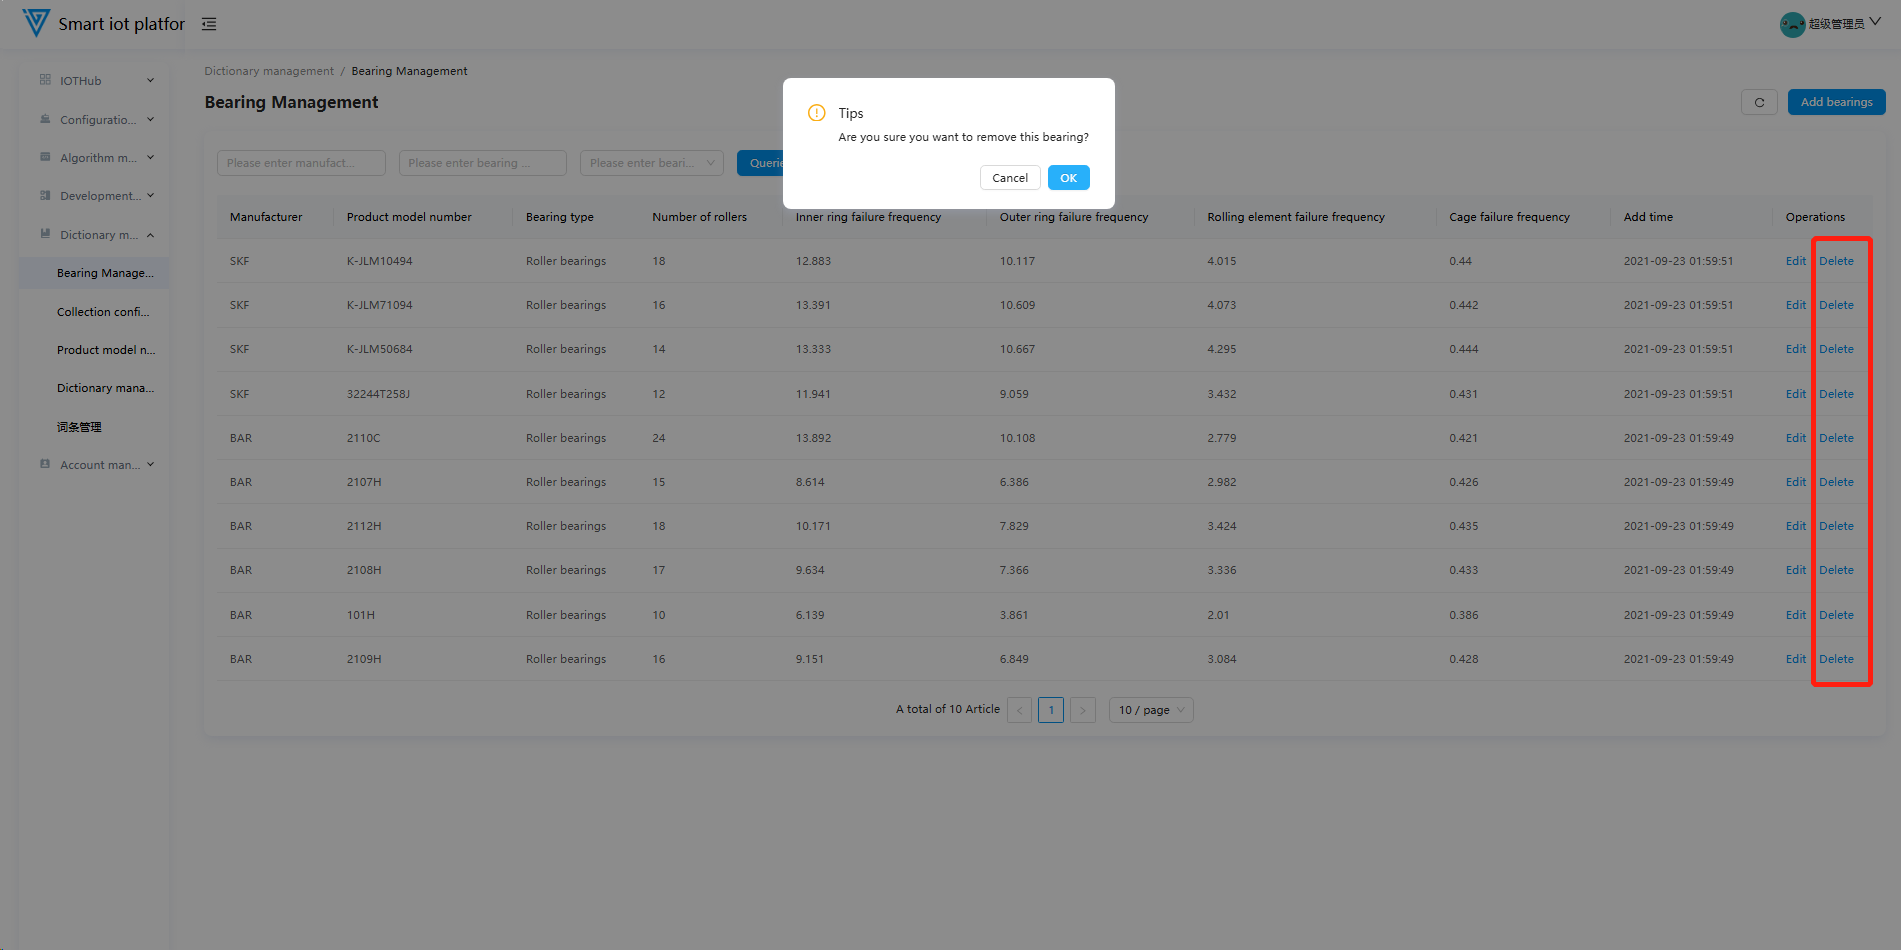1901x950 pixels.
Task: Go to next page arrow
Action: pos(1083,710)
